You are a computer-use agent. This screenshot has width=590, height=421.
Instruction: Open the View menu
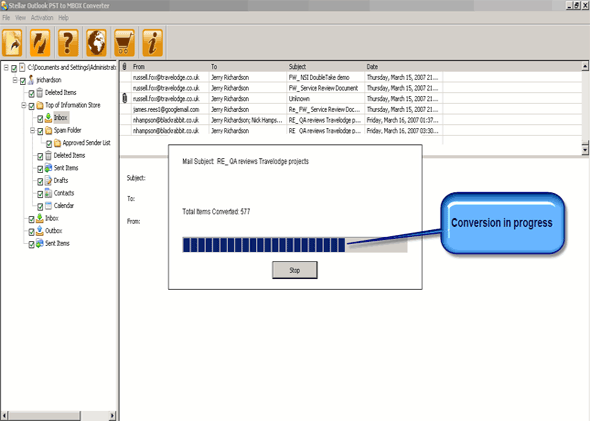coord(20,18)
